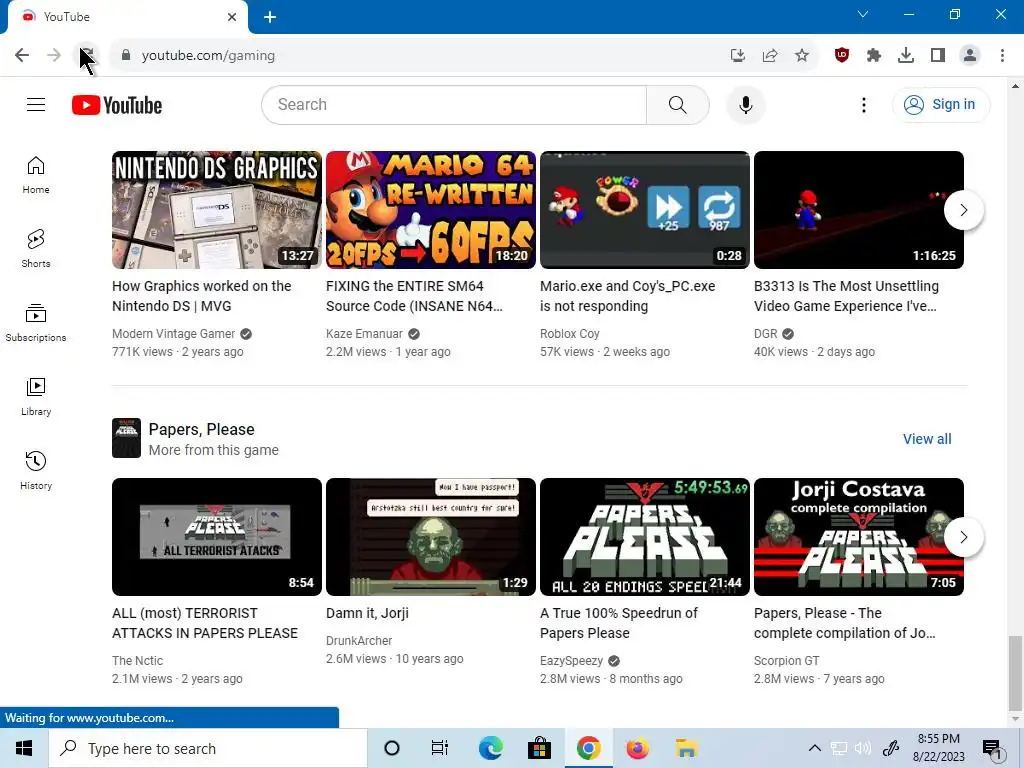This screenshot has width=1024, height=768.
Task: Click View all for Papers, Please
Action: point(927,439)
